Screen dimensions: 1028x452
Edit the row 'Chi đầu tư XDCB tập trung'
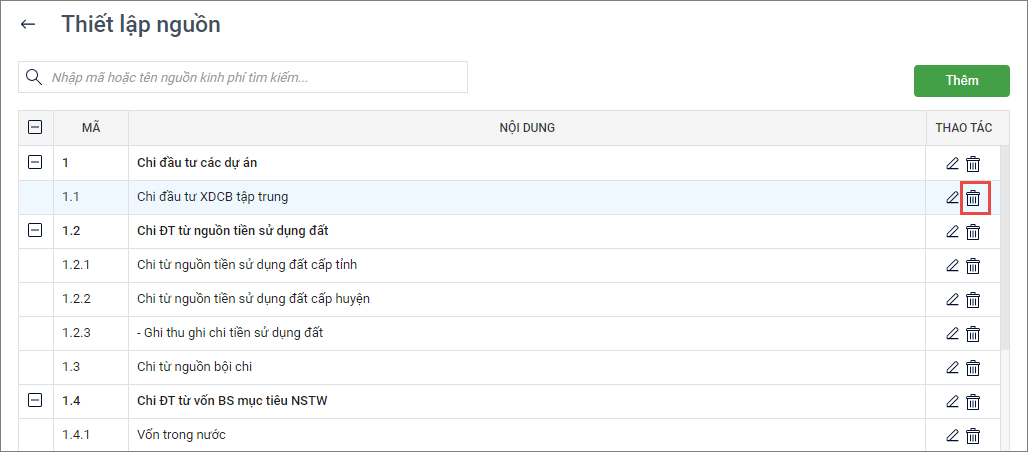tap(952, 198)
